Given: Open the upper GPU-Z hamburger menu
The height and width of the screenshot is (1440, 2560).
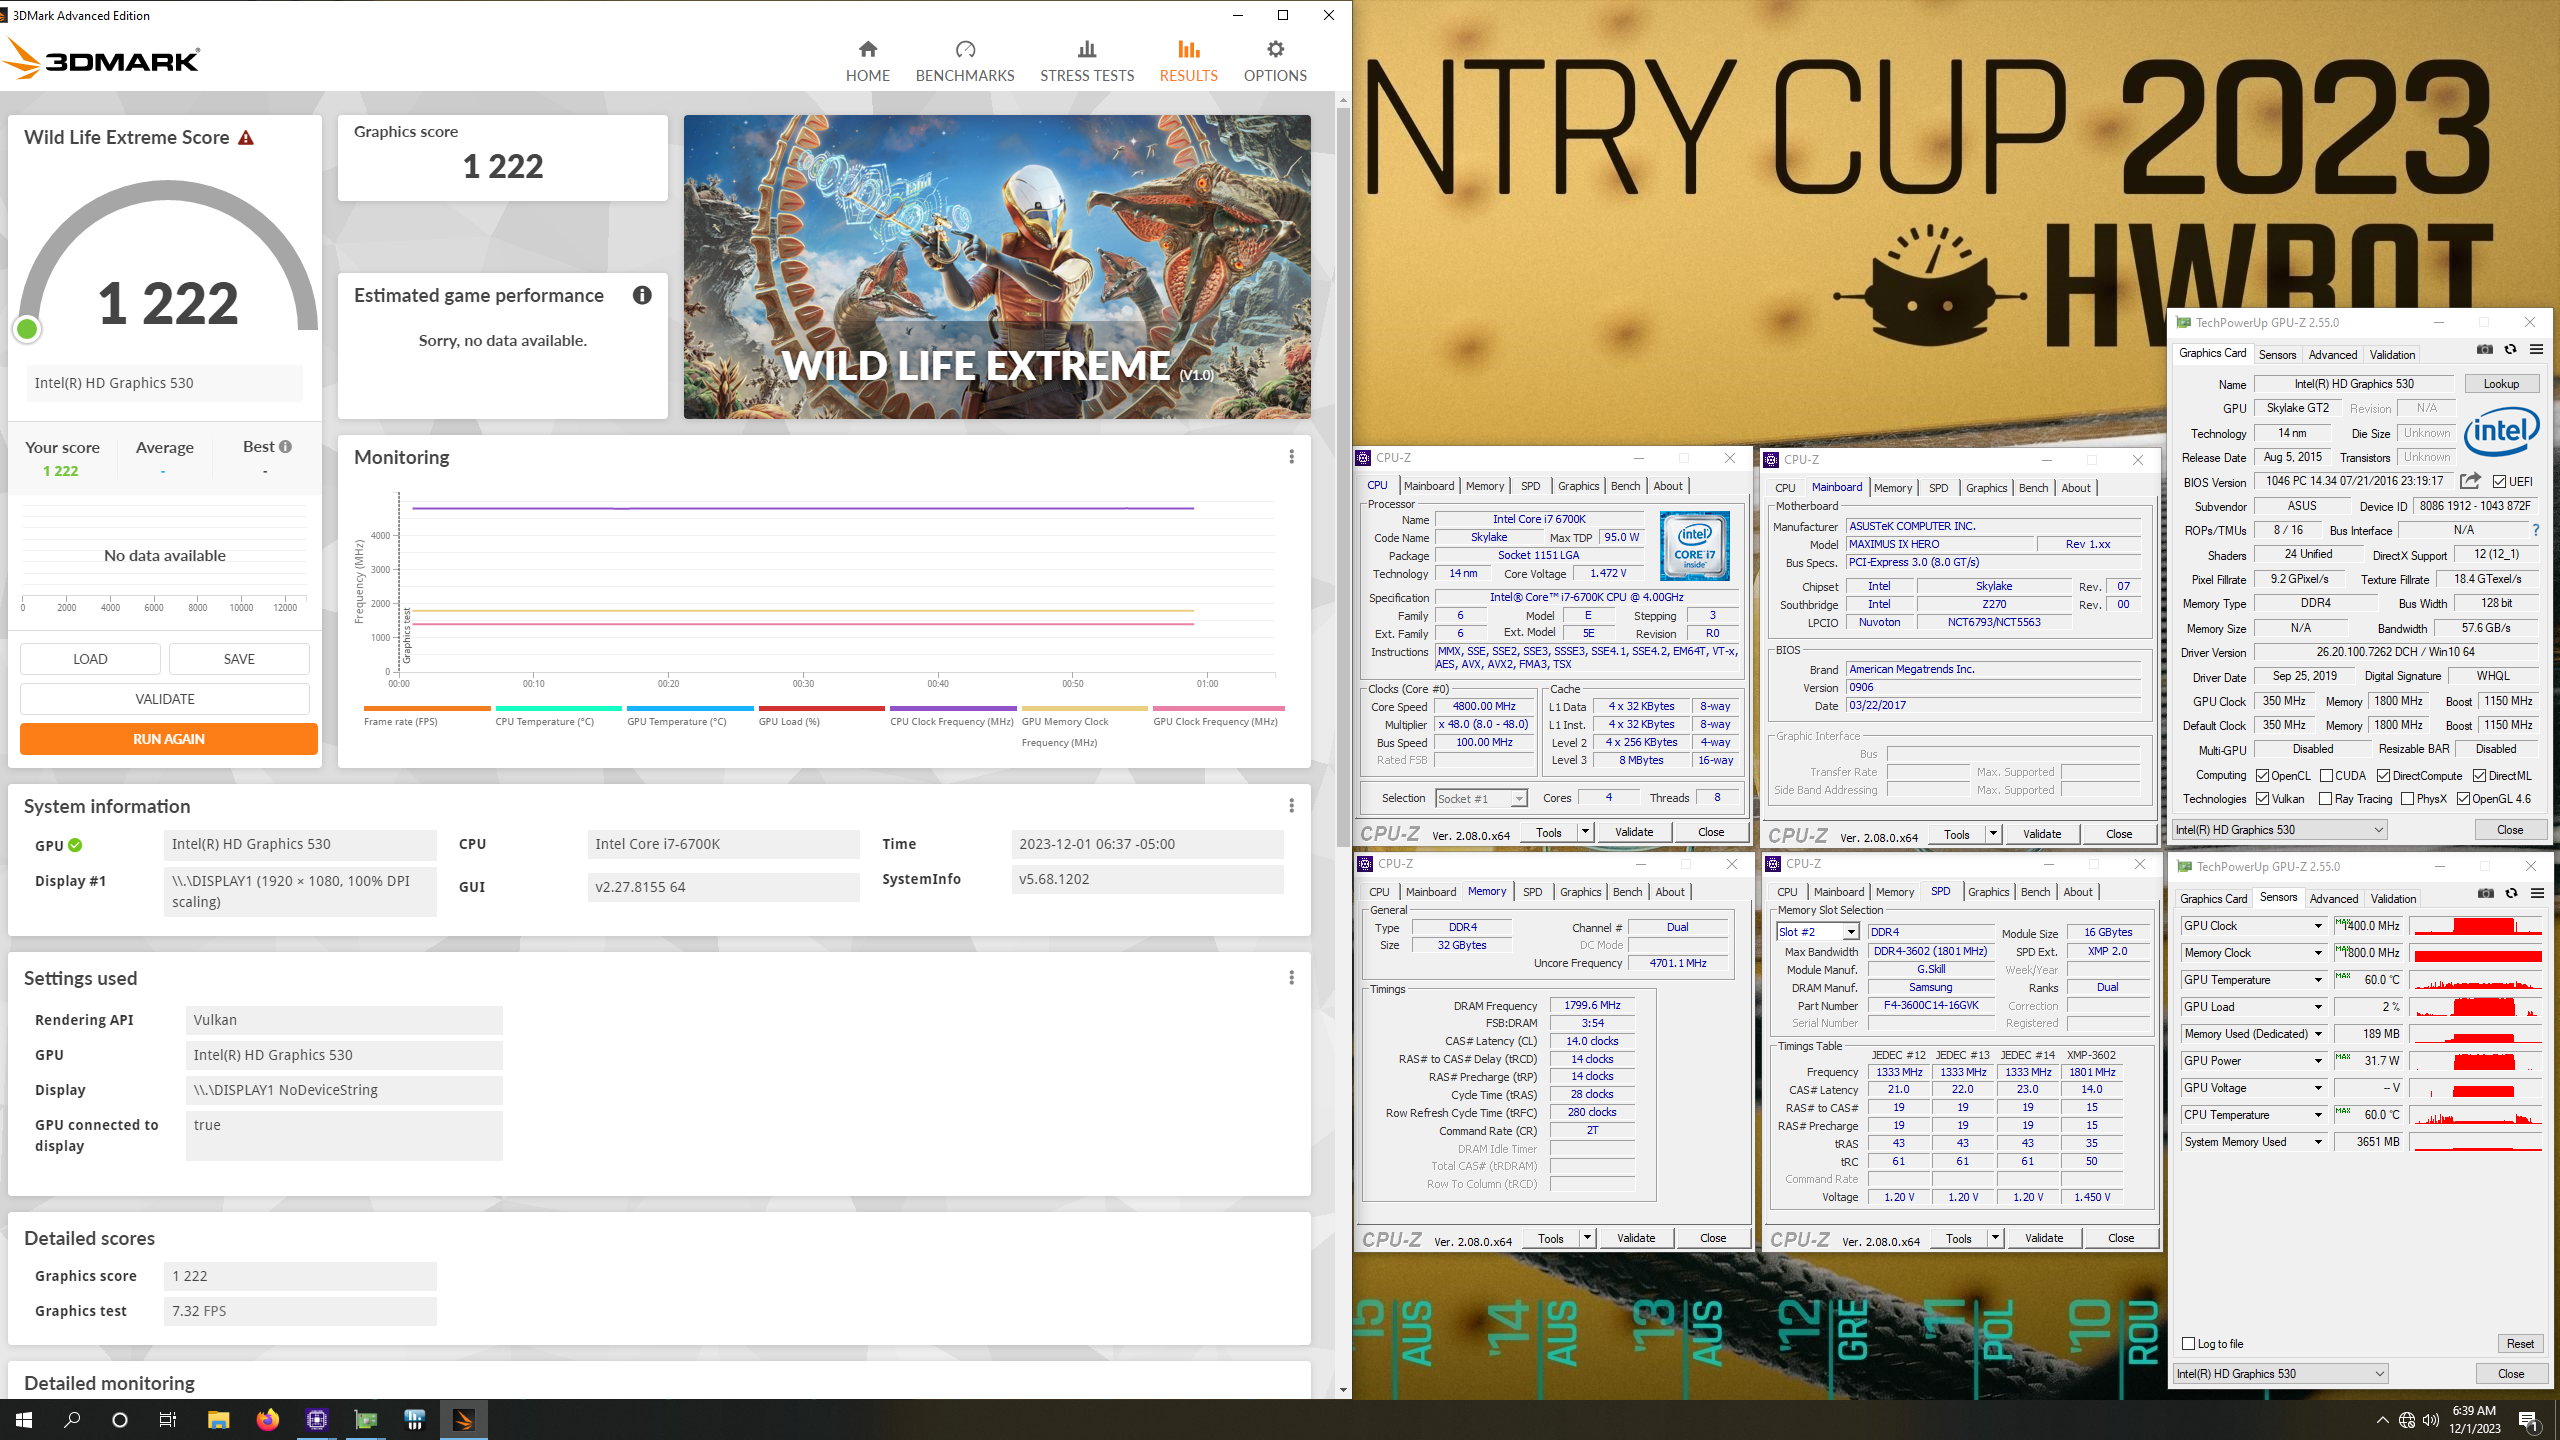Looking at the screenshot, I should click(2536, 350).
